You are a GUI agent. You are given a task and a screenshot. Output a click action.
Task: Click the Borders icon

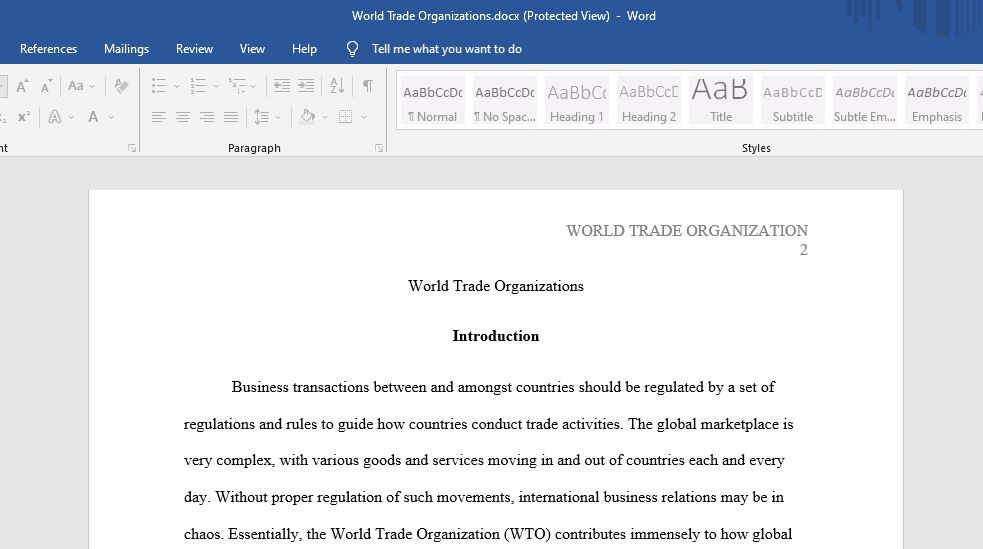pos(345,117)
